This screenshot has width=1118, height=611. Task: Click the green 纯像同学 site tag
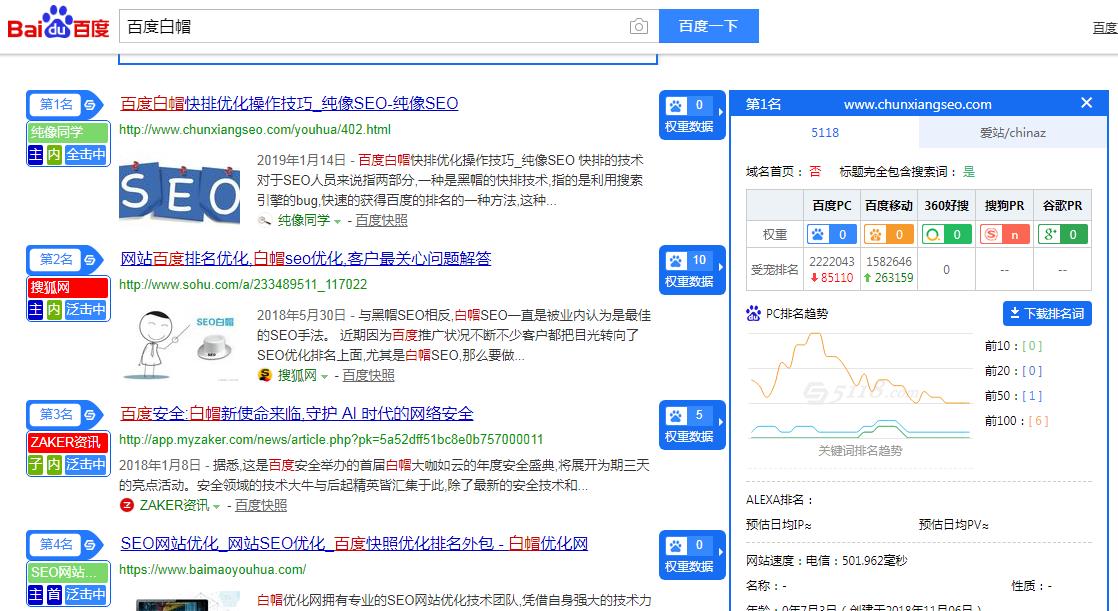(68, 132)
